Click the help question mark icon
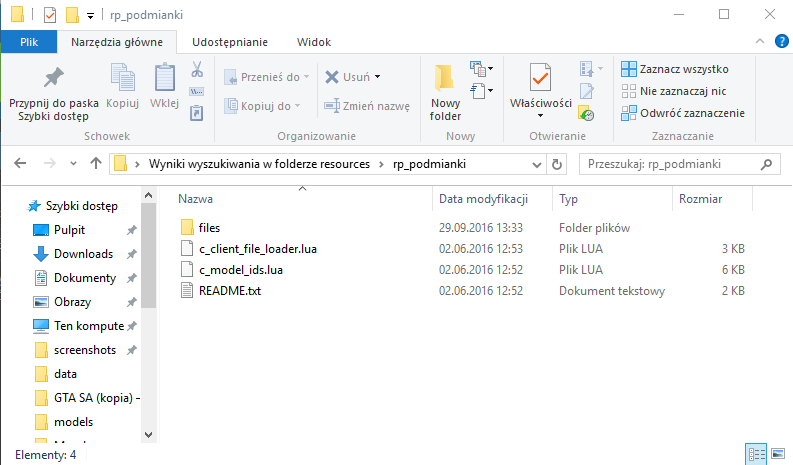Viewport: 793px width, 465px height. (x=781, y=41)
